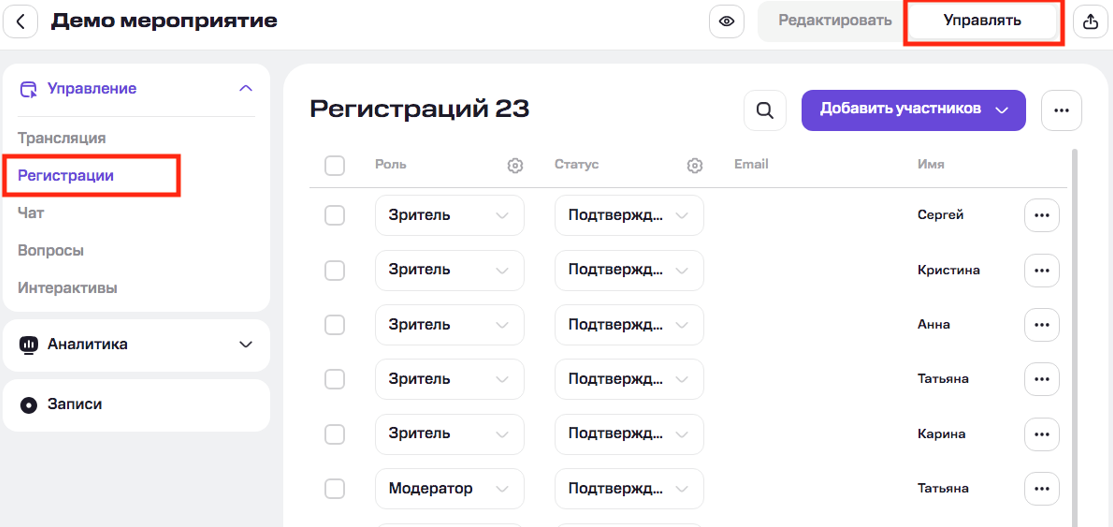This screenshot has width=1113, height=527.
Task: Select the checkbox in Анна's row
Action: click(x=335, y=325)
